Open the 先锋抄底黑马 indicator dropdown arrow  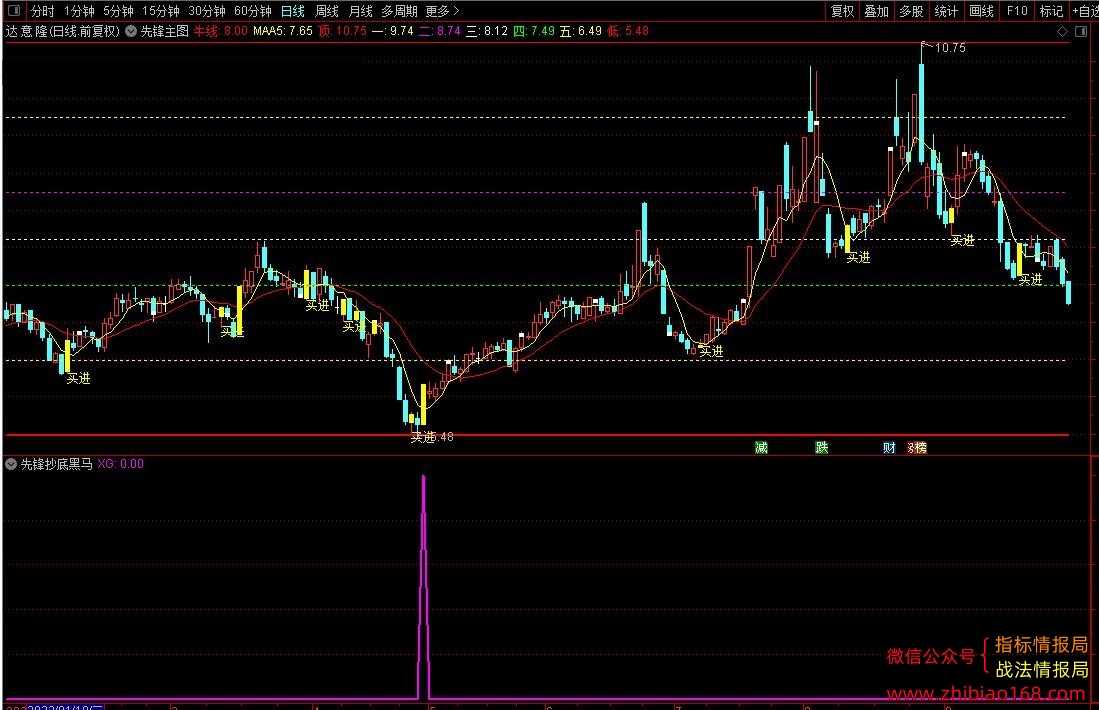(11, 464)
